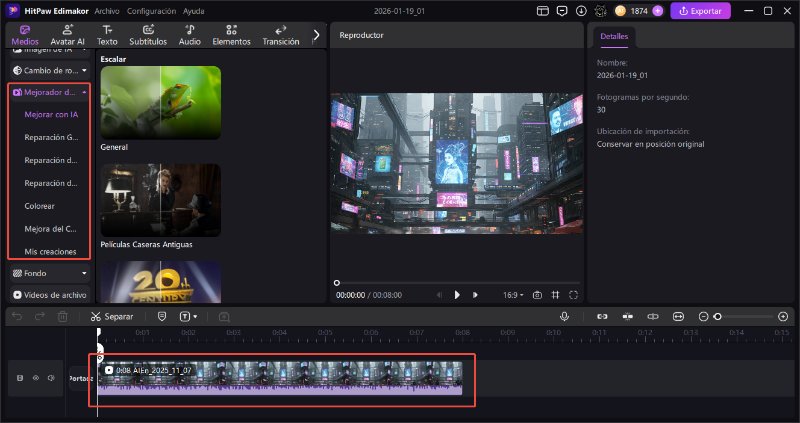
Task: Open the layout switcher icon in title bar
Action: coord(543,11)
